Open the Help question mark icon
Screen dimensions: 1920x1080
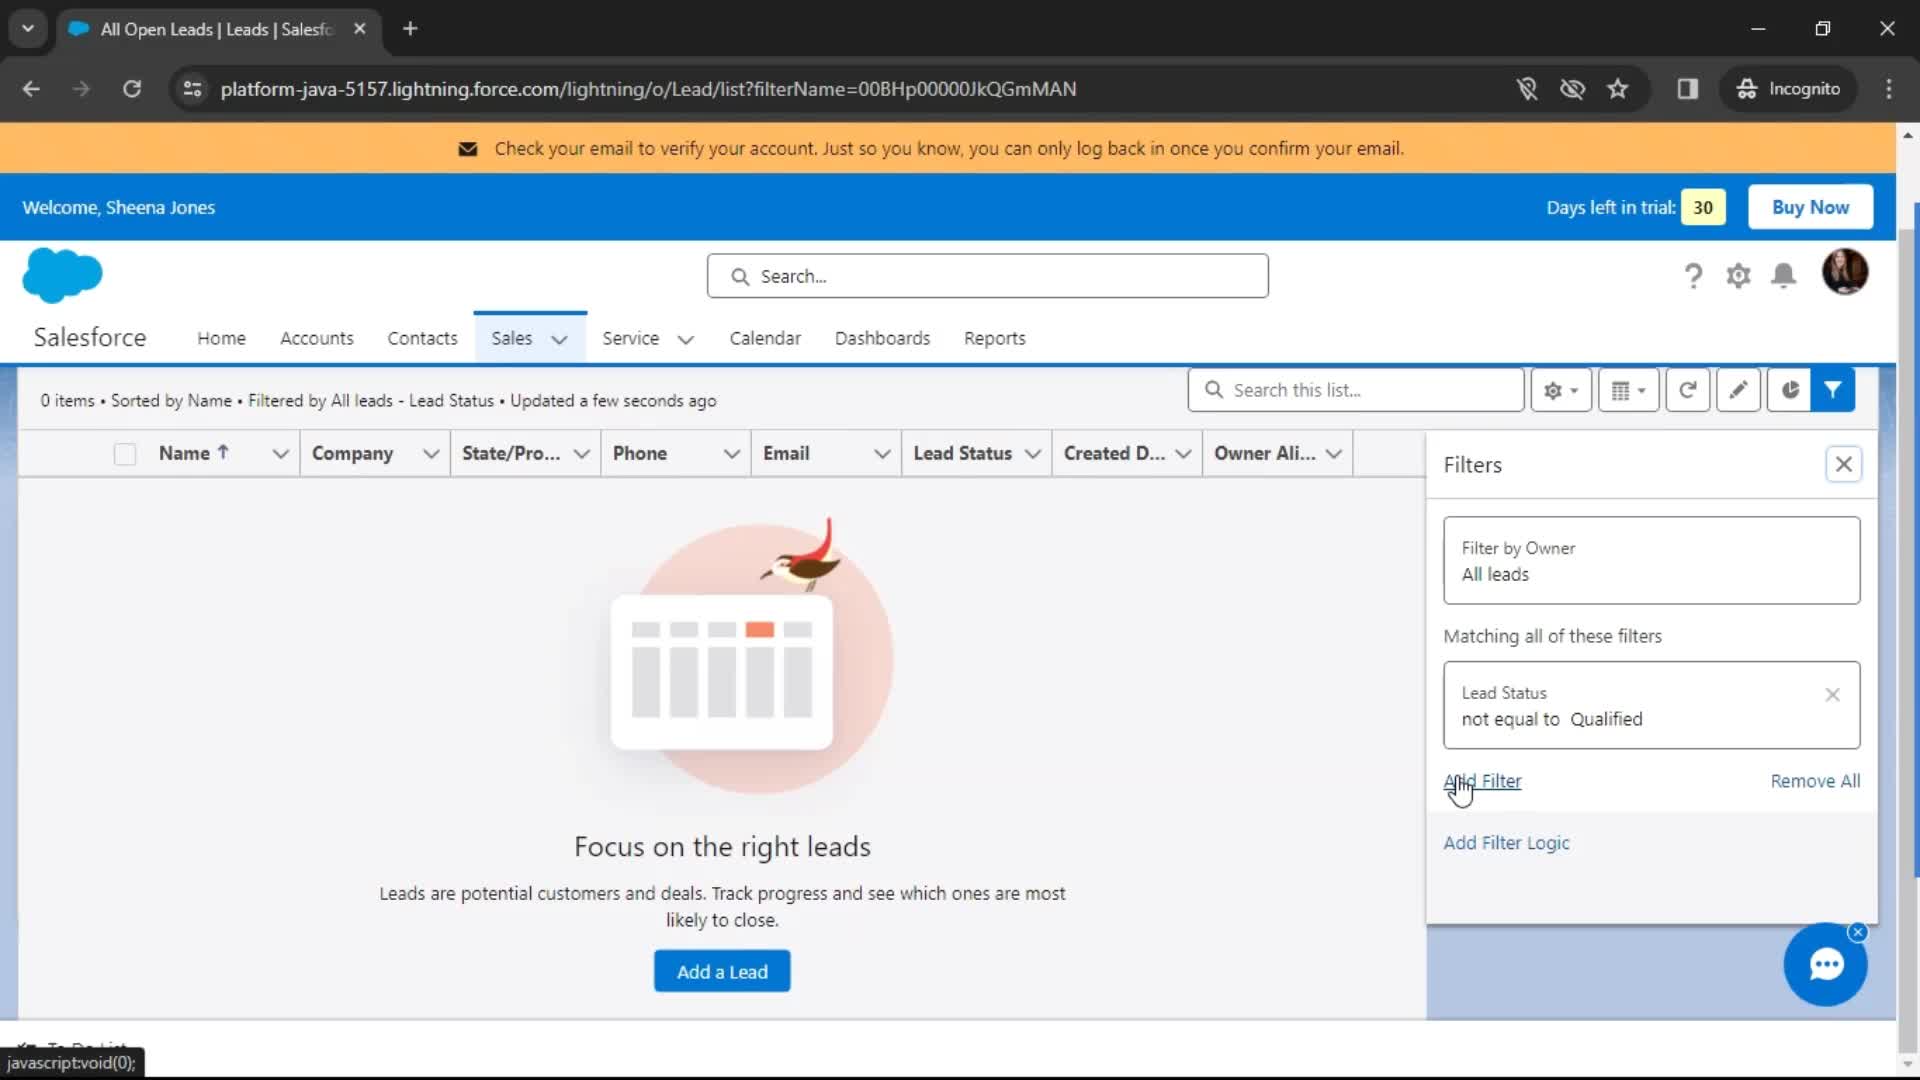(x=1692, y=276)
